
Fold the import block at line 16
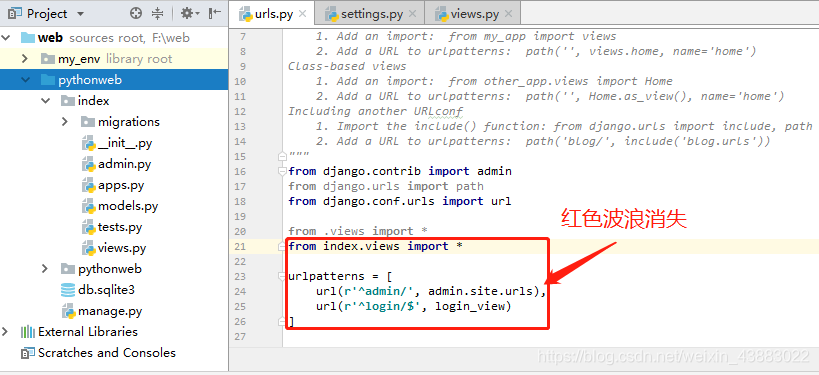tap(283, 171)
